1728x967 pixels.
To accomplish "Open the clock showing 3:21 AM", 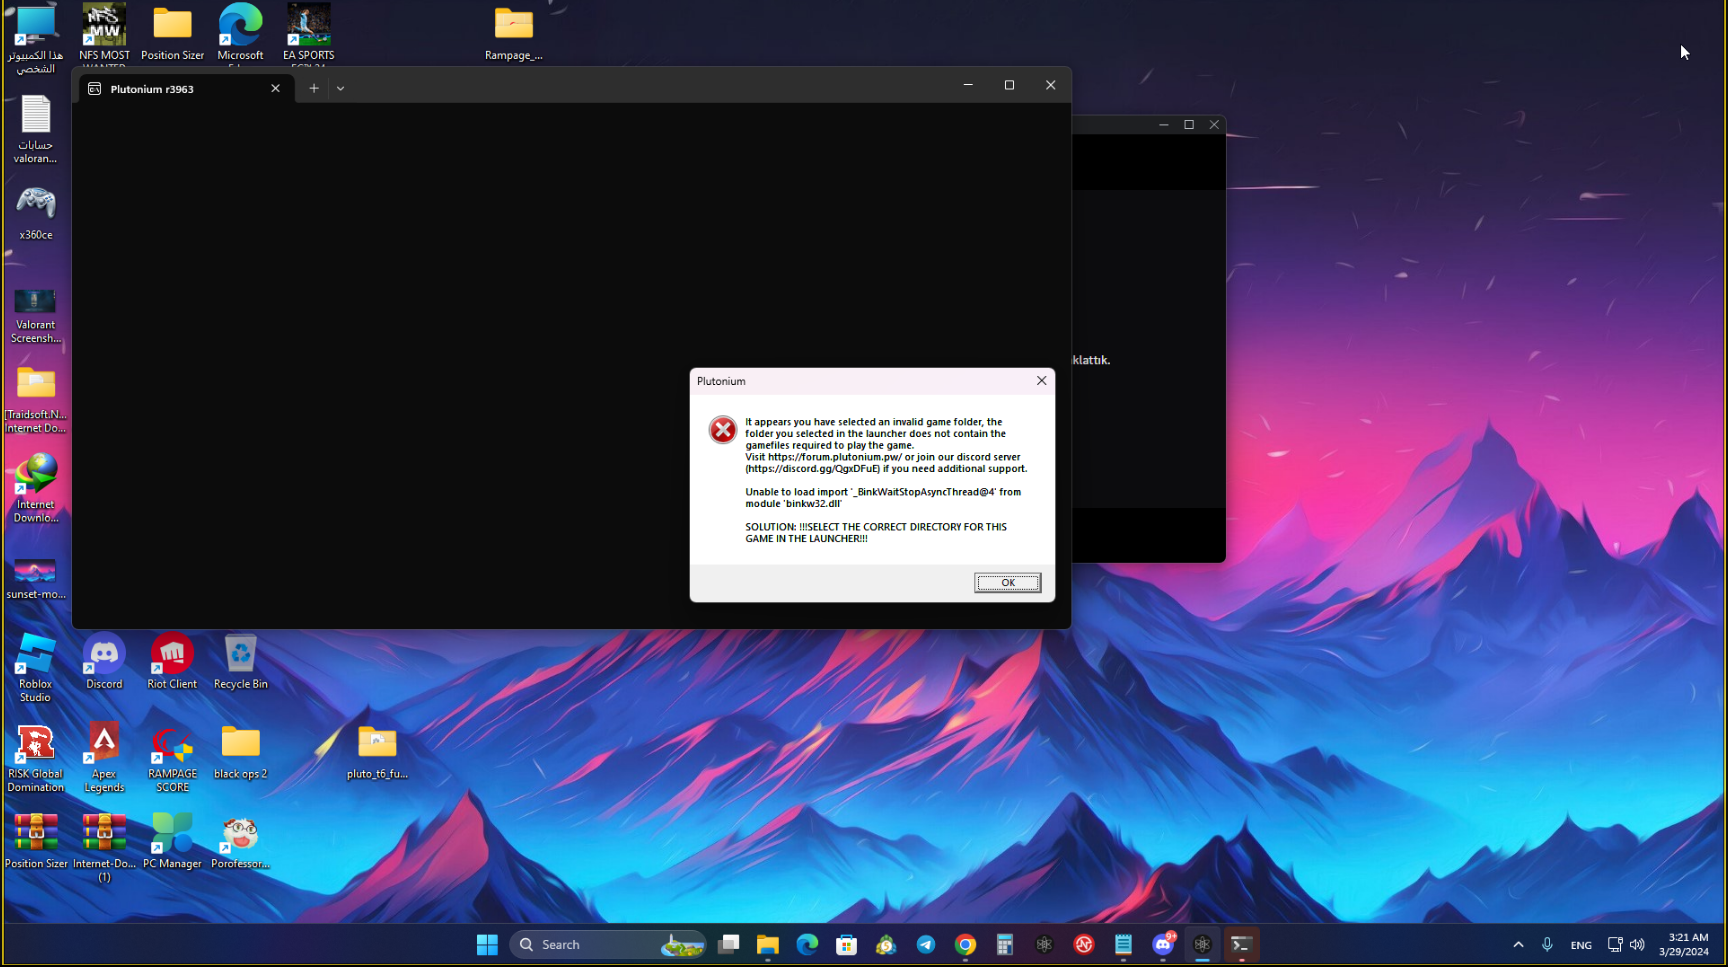I will [1684, 945].
